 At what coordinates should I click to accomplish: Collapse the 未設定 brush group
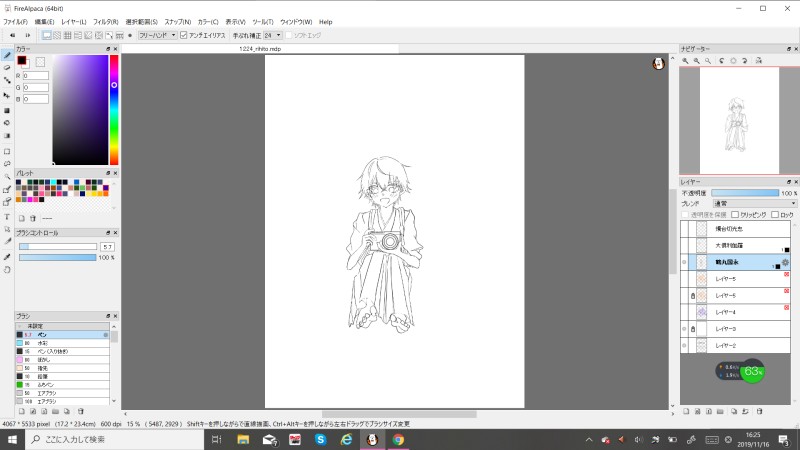click(x=19, y=326)
